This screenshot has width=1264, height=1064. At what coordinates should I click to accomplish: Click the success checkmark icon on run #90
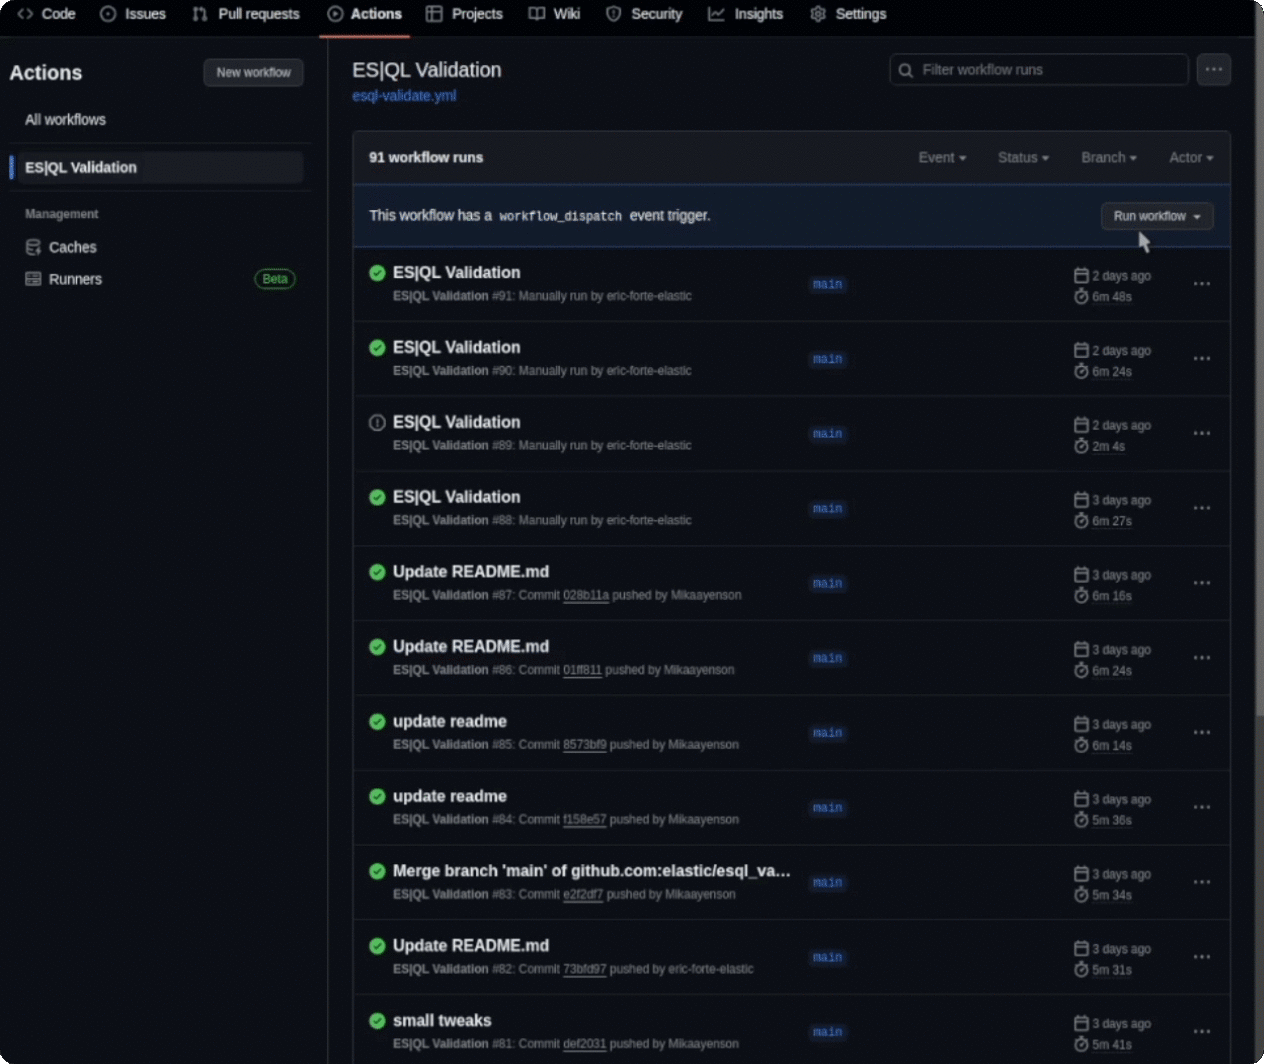(377, 348)
